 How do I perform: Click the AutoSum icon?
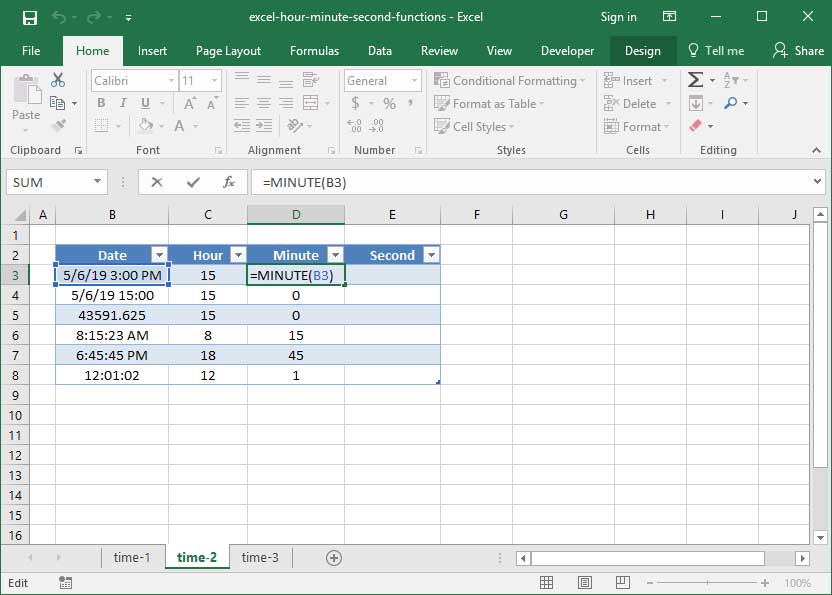[693, 78]
